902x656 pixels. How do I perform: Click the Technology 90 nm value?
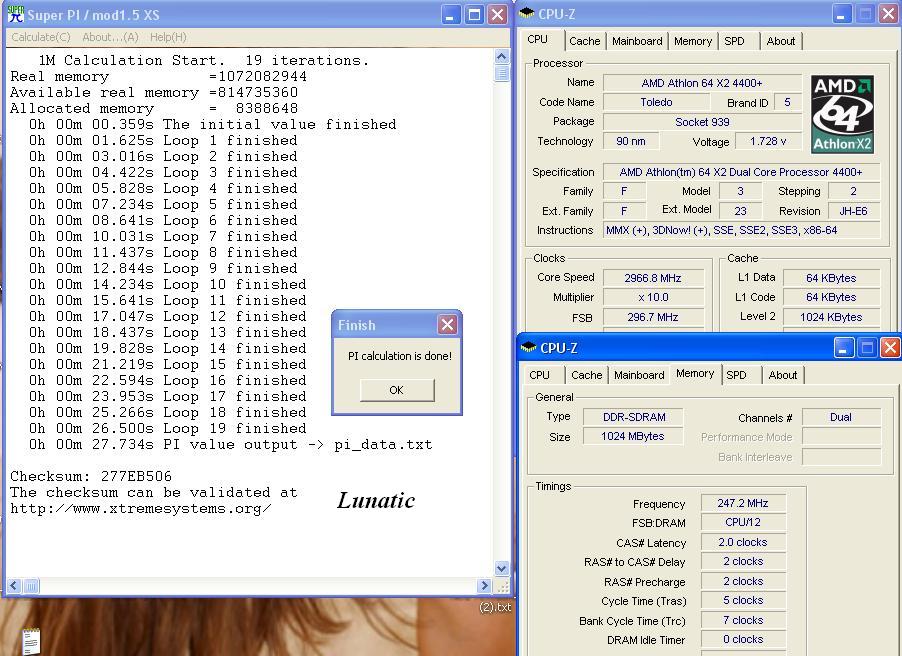(630, 141)
